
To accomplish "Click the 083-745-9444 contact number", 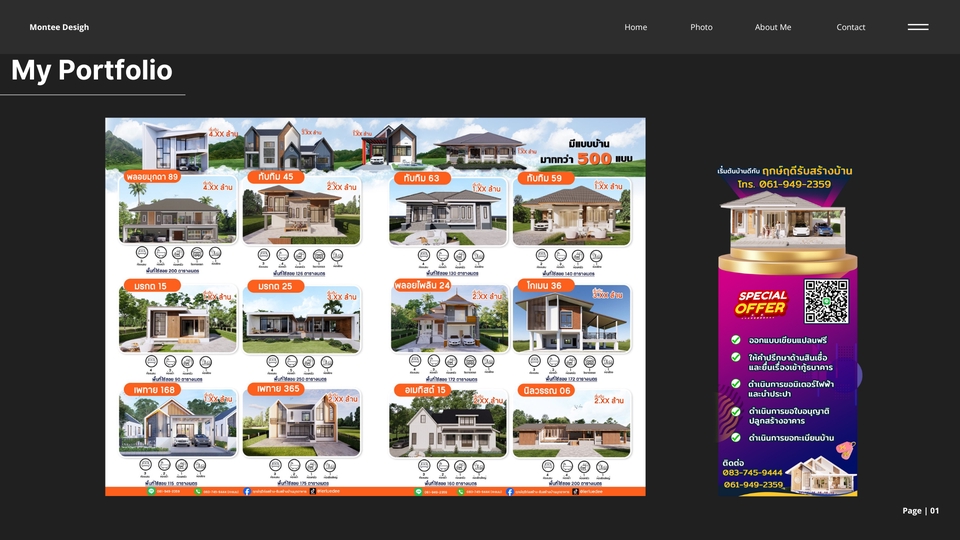I will coord(752,473).
